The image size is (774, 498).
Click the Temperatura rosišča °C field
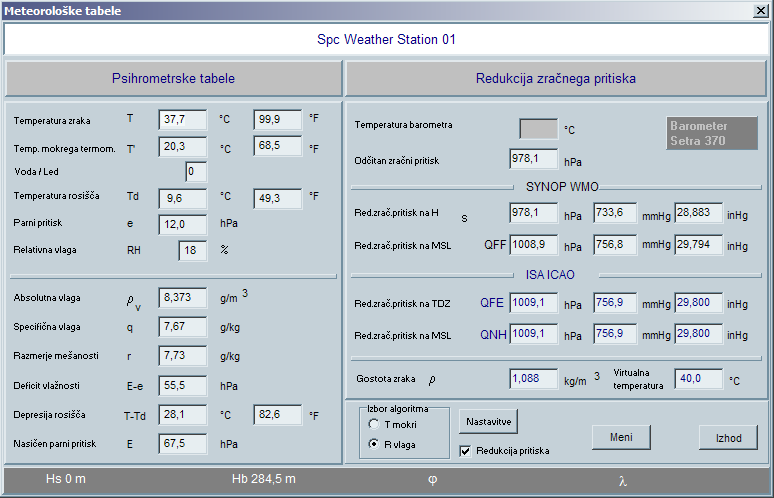(183, 198)
